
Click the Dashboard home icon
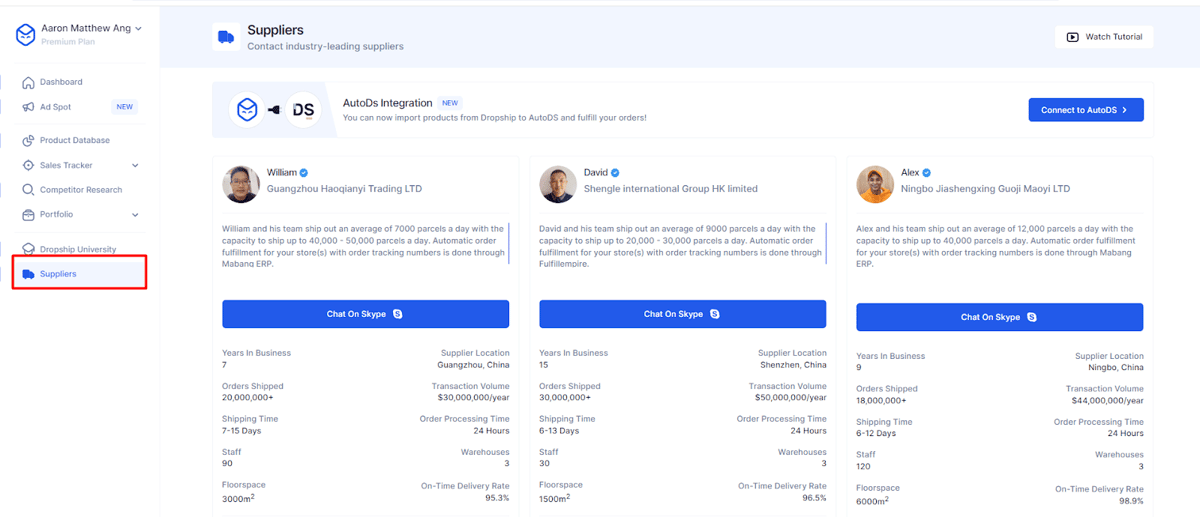point(28,82)
